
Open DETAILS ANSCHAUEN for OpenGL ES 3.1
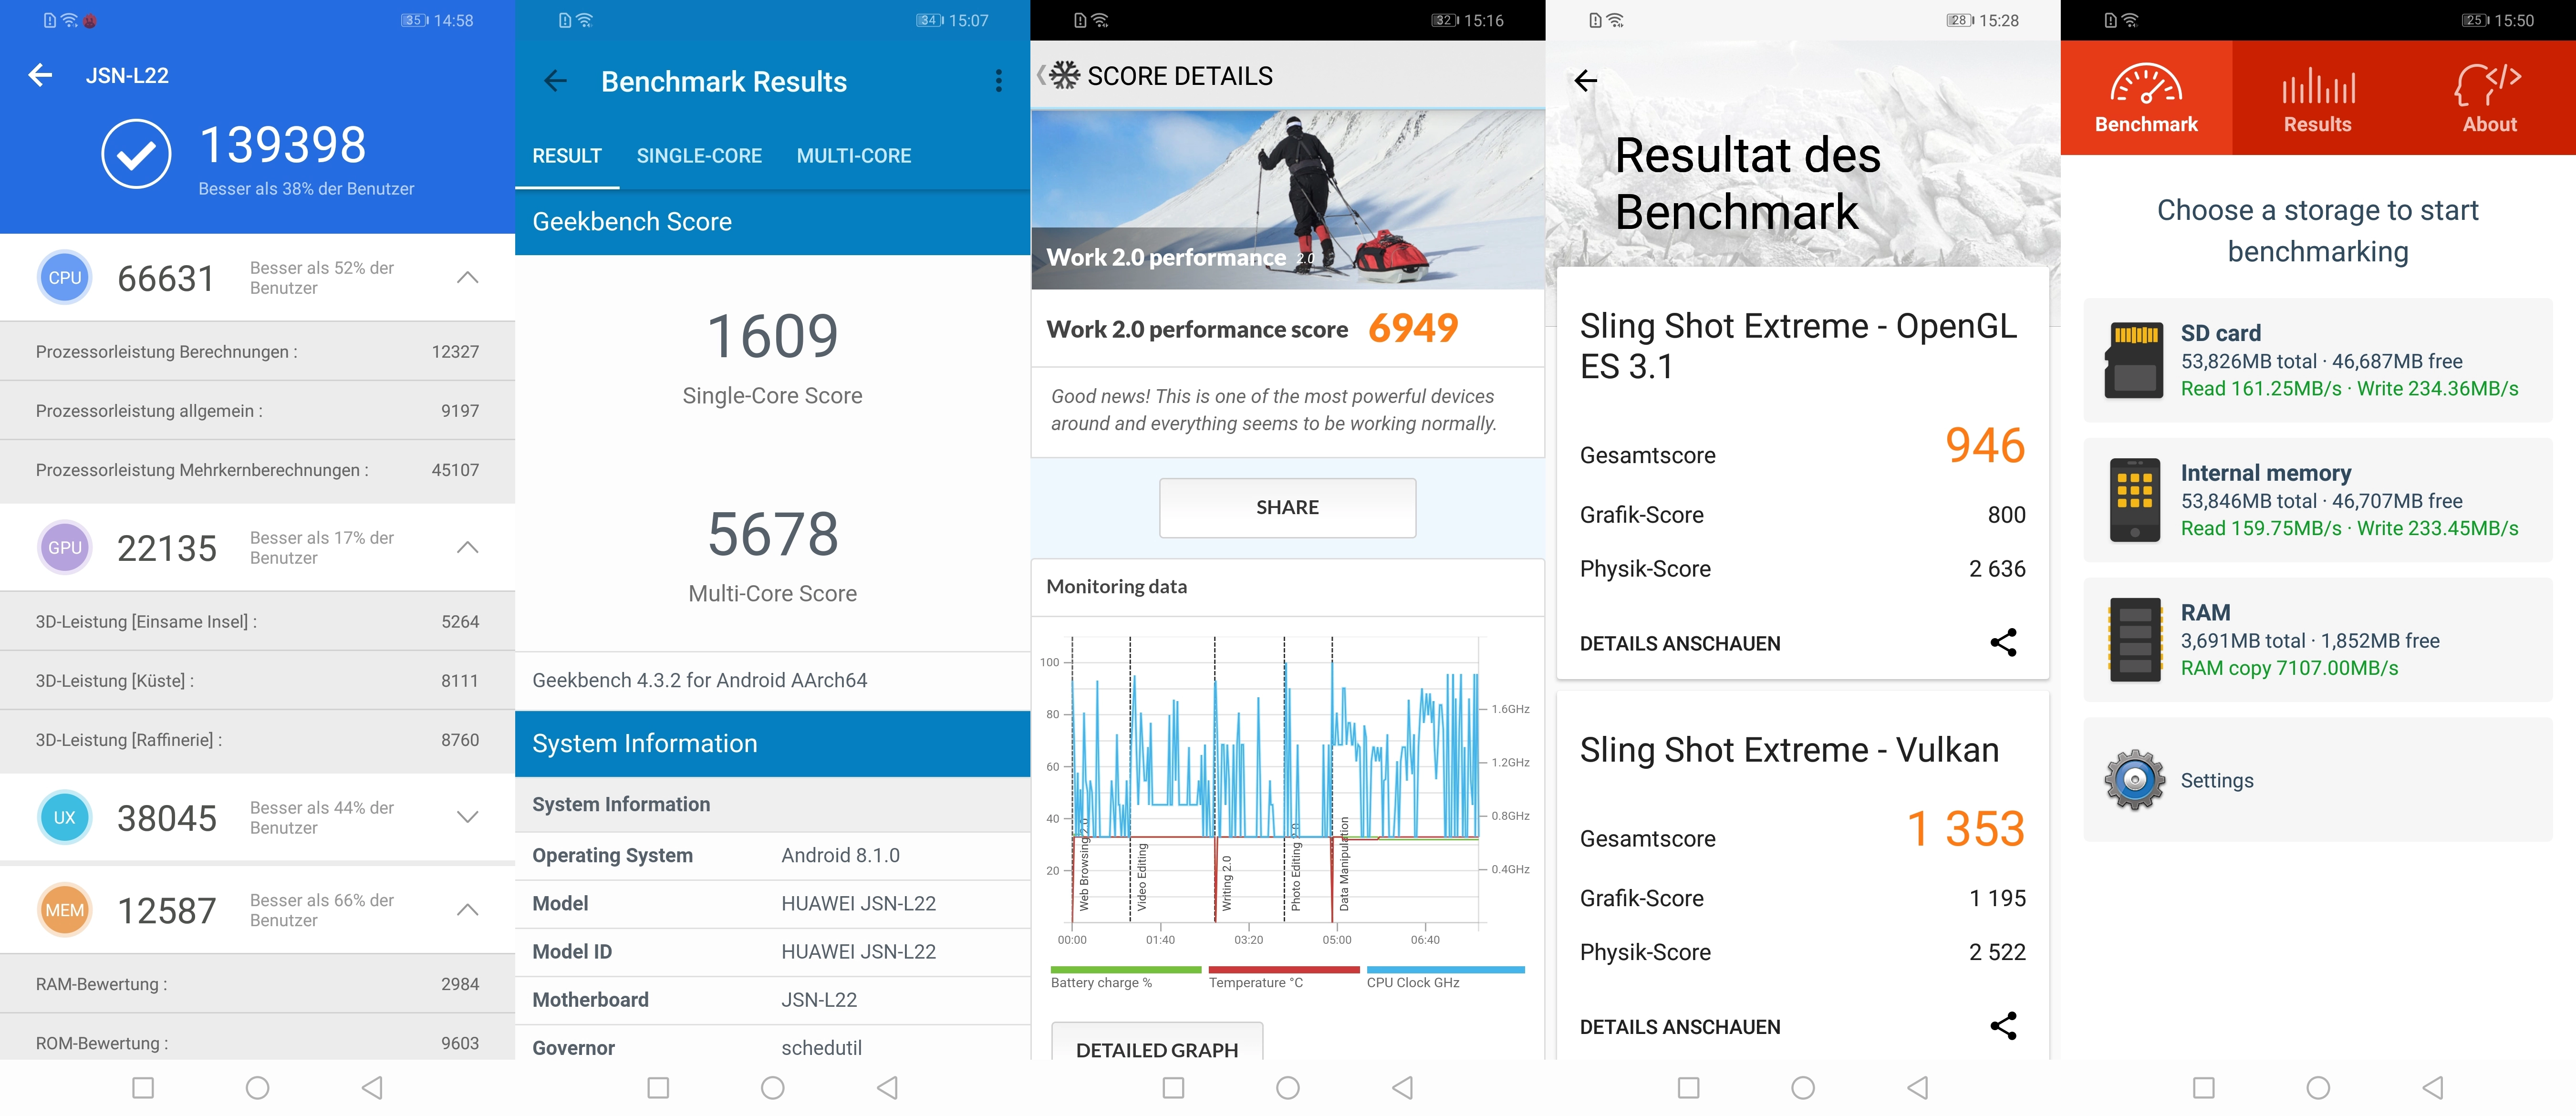(1680, 644)
